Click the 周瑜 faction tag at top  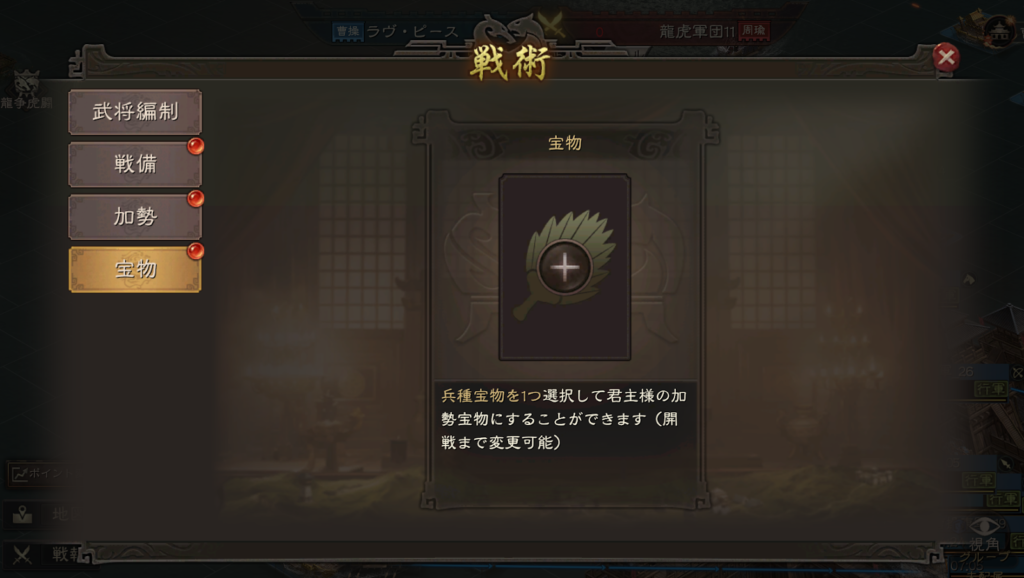click(x=753, y=30)
